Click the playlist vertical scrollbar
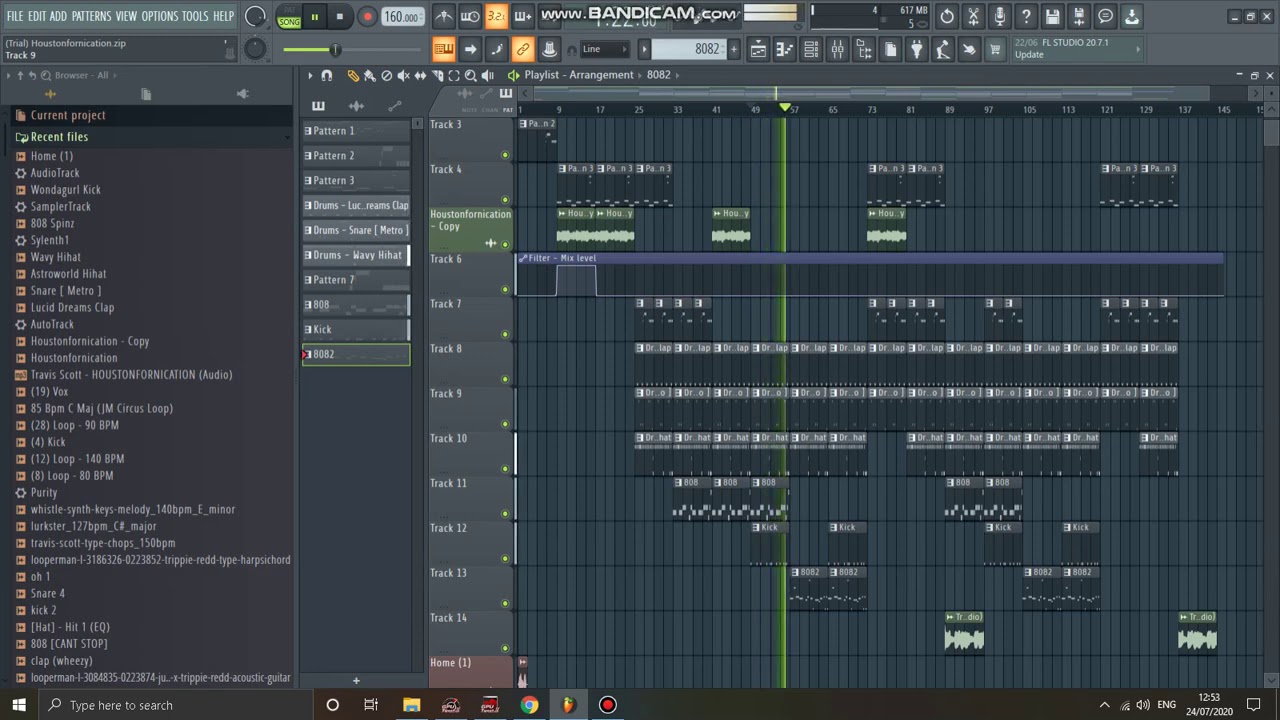 1270,400
